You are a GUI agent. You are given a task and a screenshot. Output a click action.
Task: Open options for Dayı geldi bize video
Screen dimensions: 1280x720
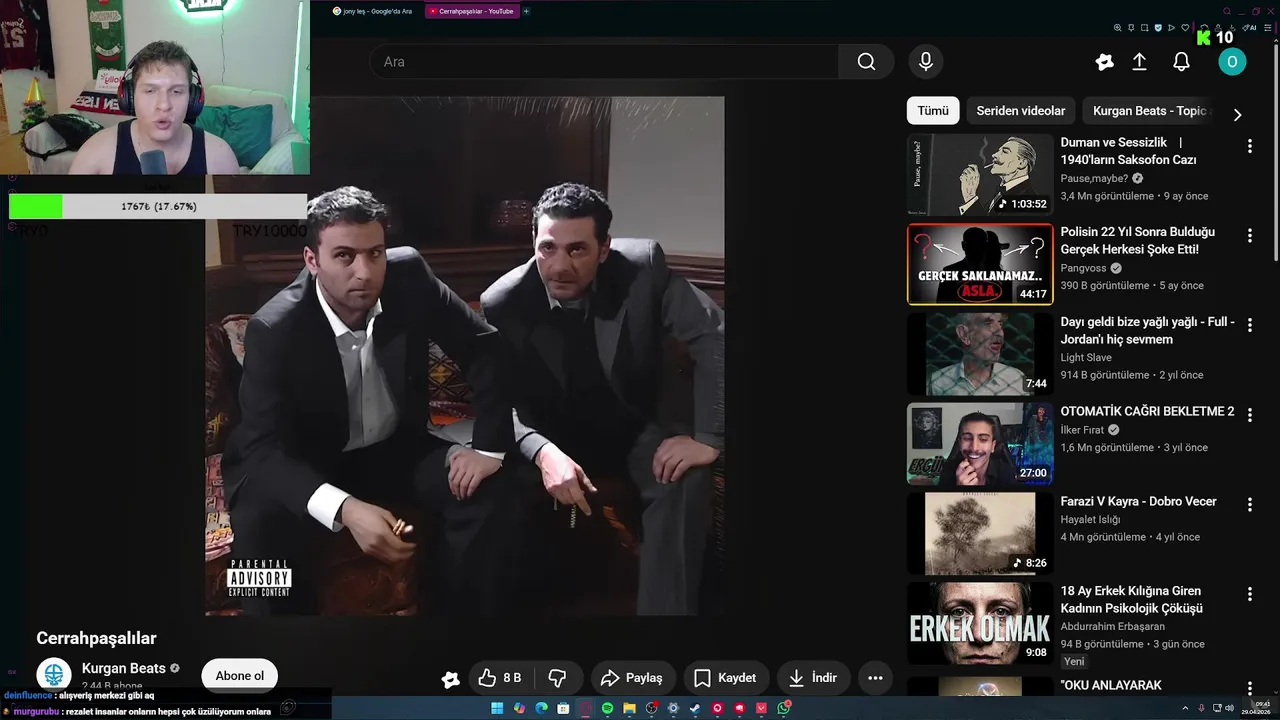click(1249, 325)
